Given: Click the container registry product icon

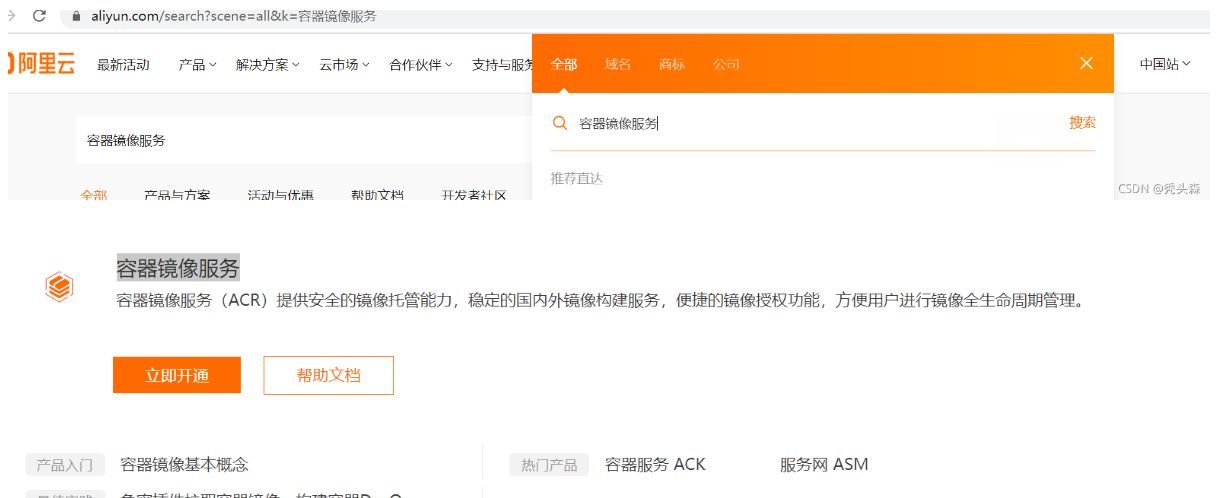Looking at the screenshot, I should (60, 287).
